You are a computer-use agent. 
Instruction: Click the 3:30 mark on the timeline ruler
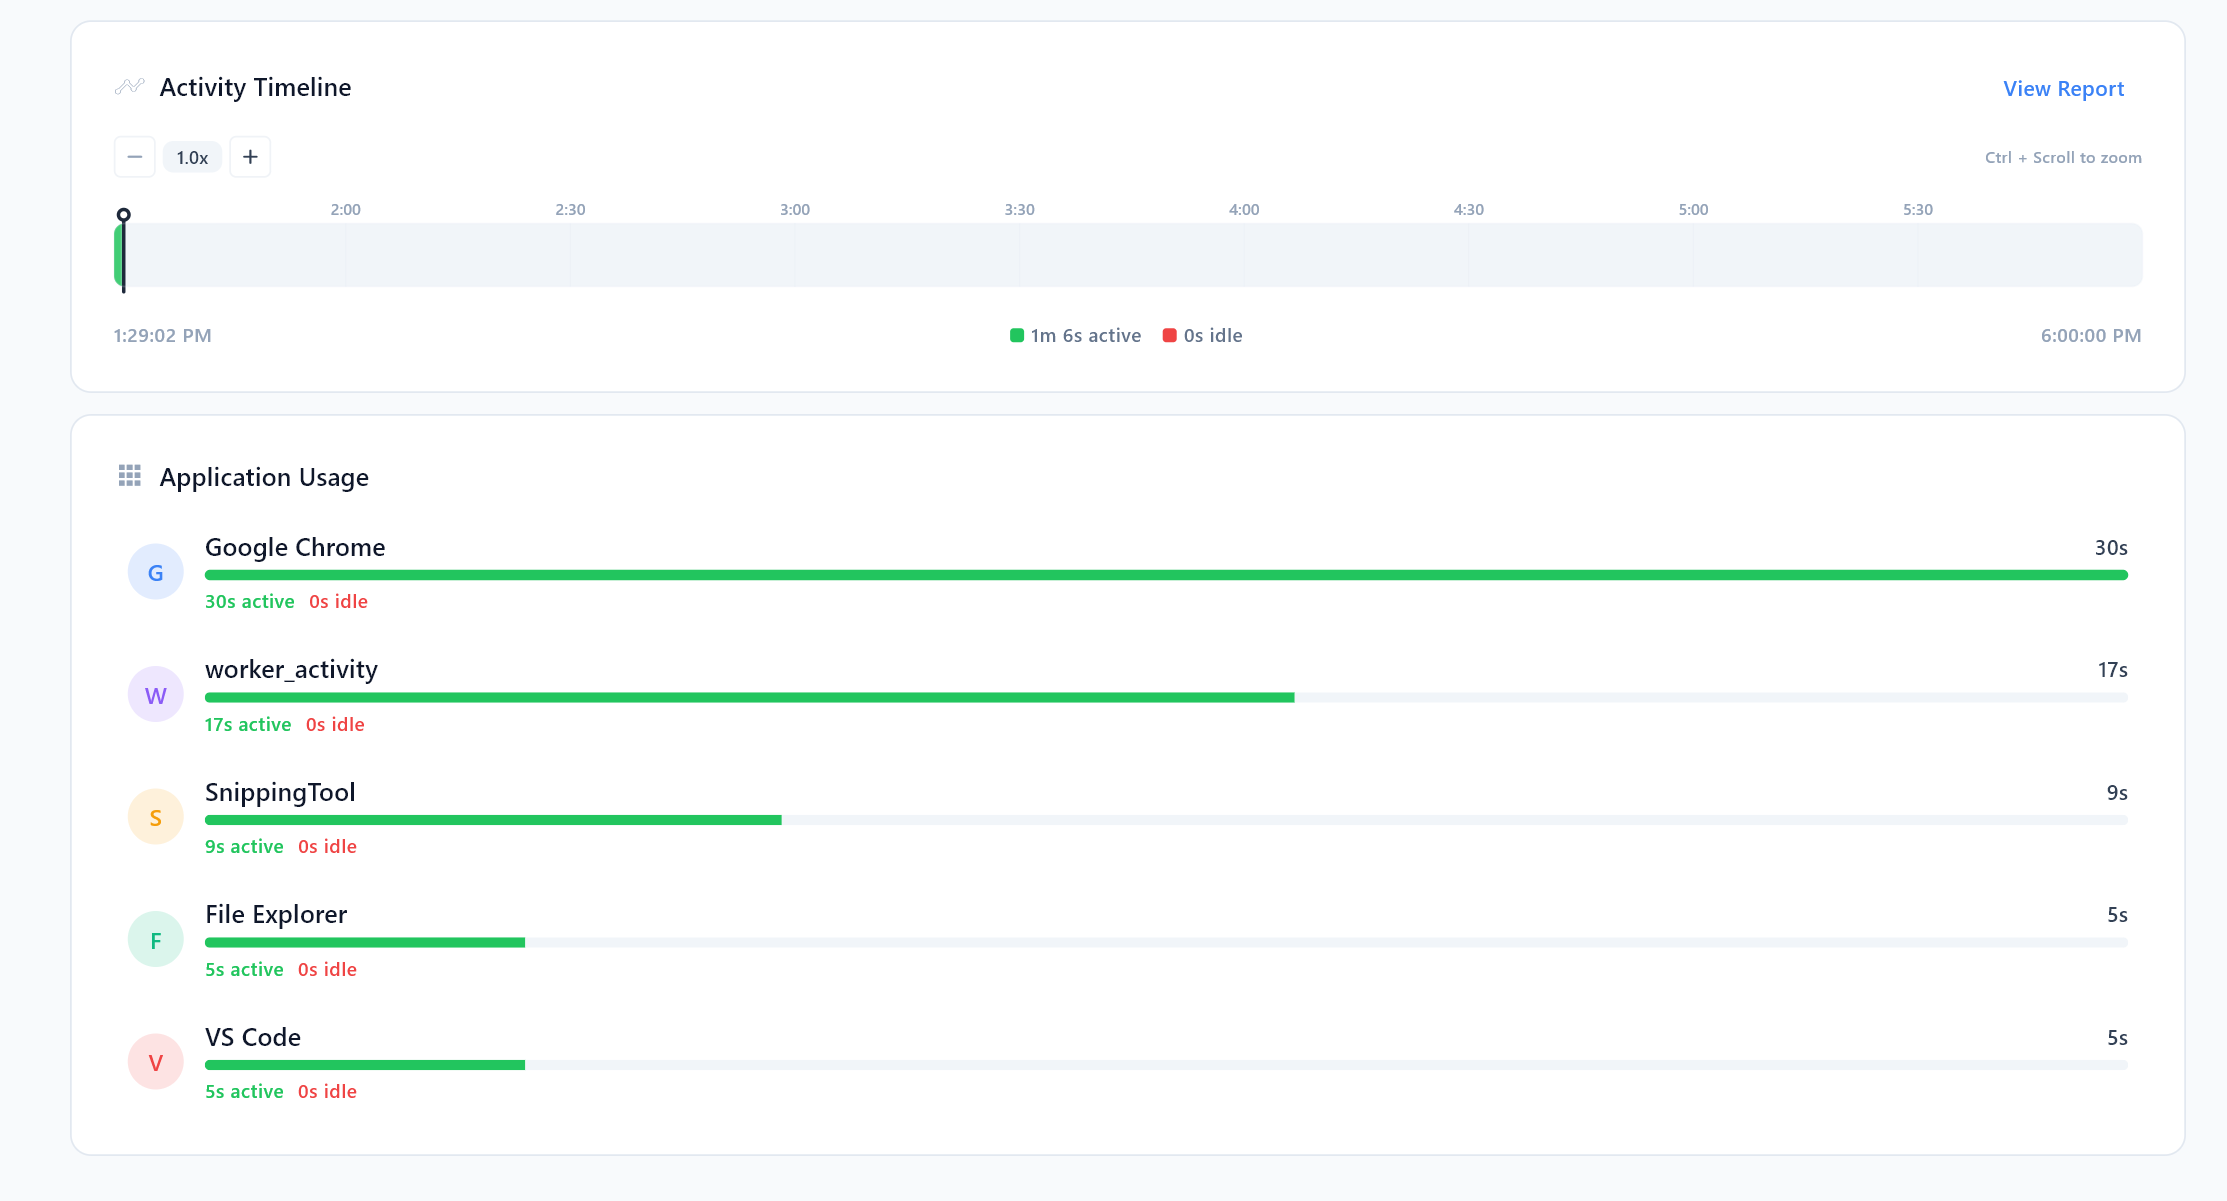tap(1019, 209)
